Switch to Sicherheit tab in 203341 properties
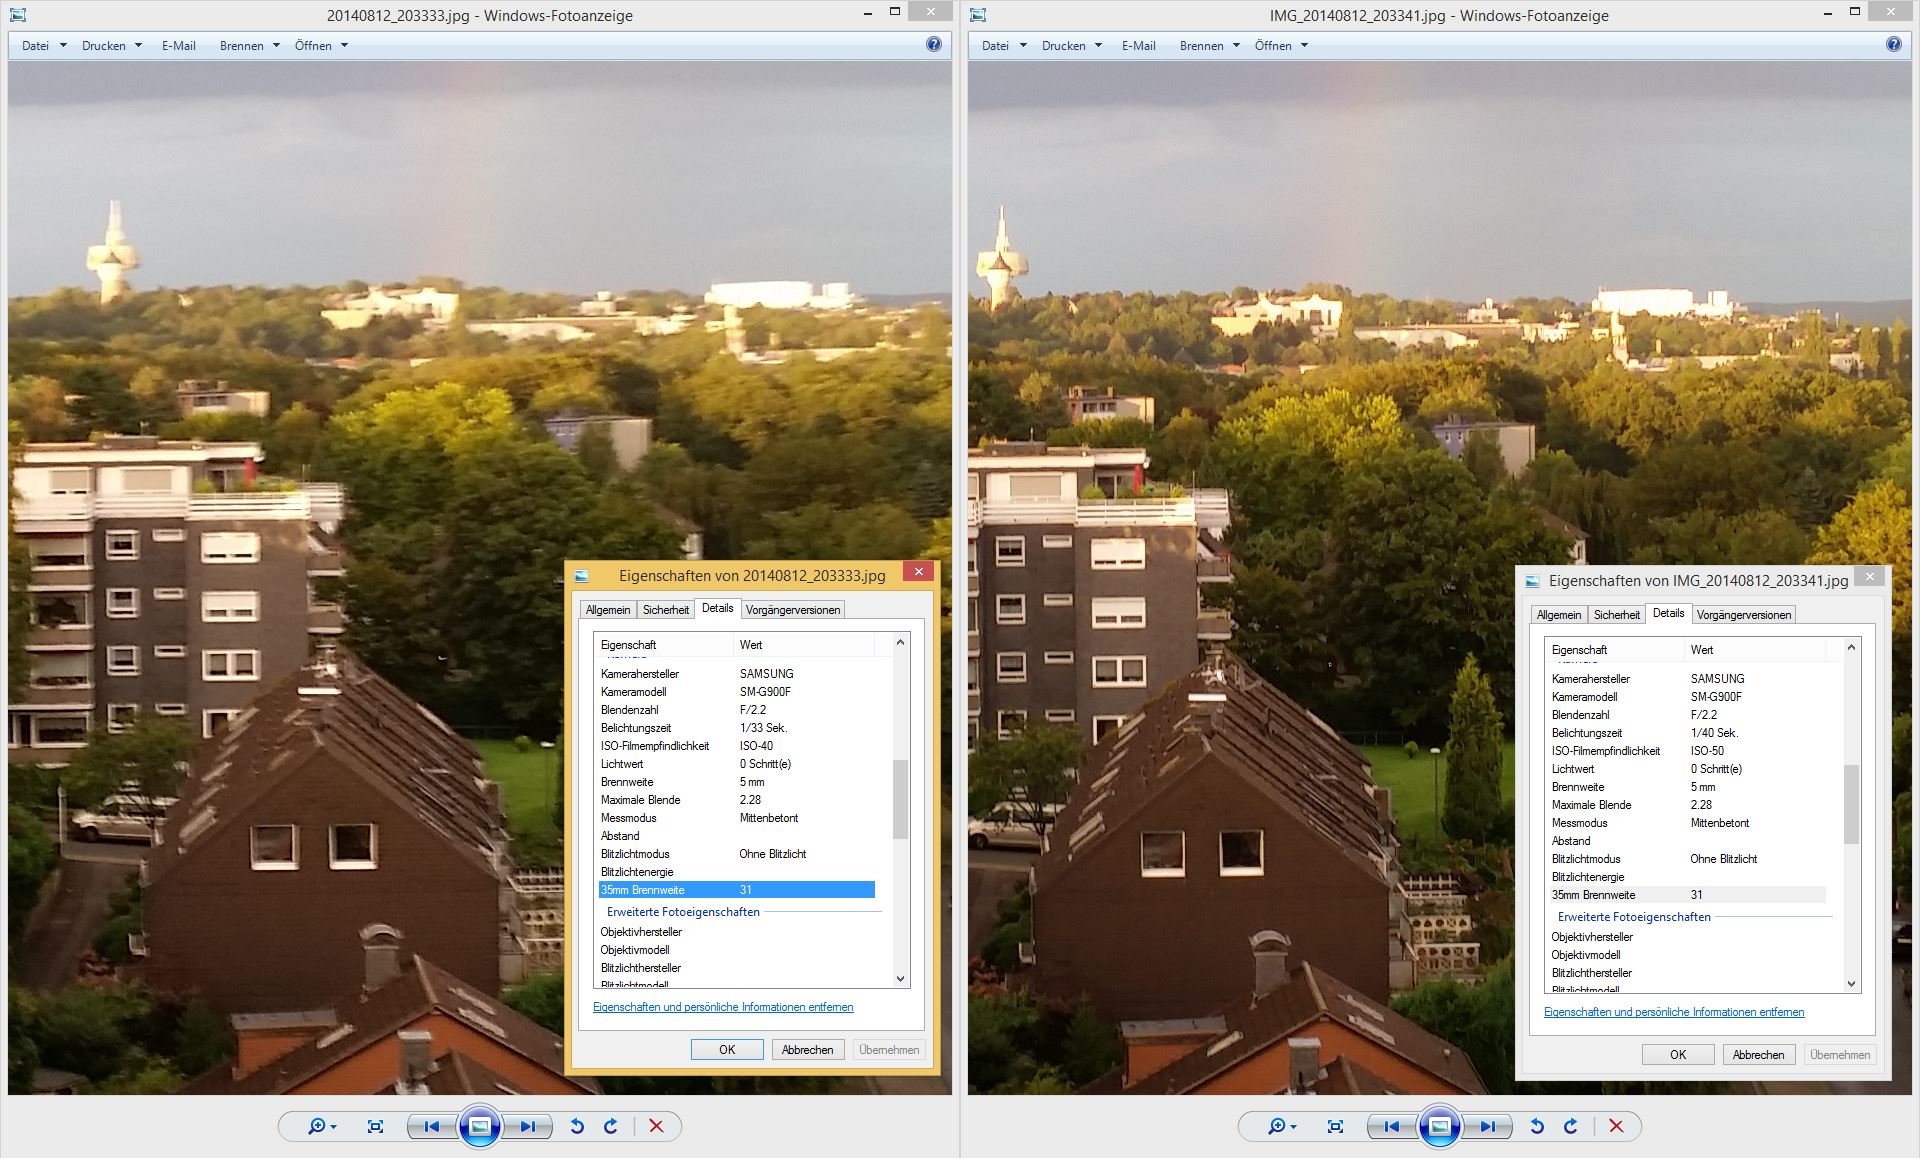This screenshot has height=1158, width=1920. (x=1617, y=614)
